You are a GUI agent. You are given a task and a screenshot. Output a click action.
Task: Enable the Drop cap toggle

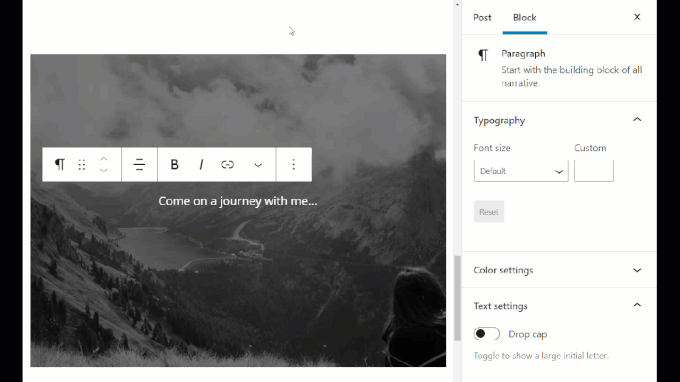pyautogui.click(x=487, y=334)
